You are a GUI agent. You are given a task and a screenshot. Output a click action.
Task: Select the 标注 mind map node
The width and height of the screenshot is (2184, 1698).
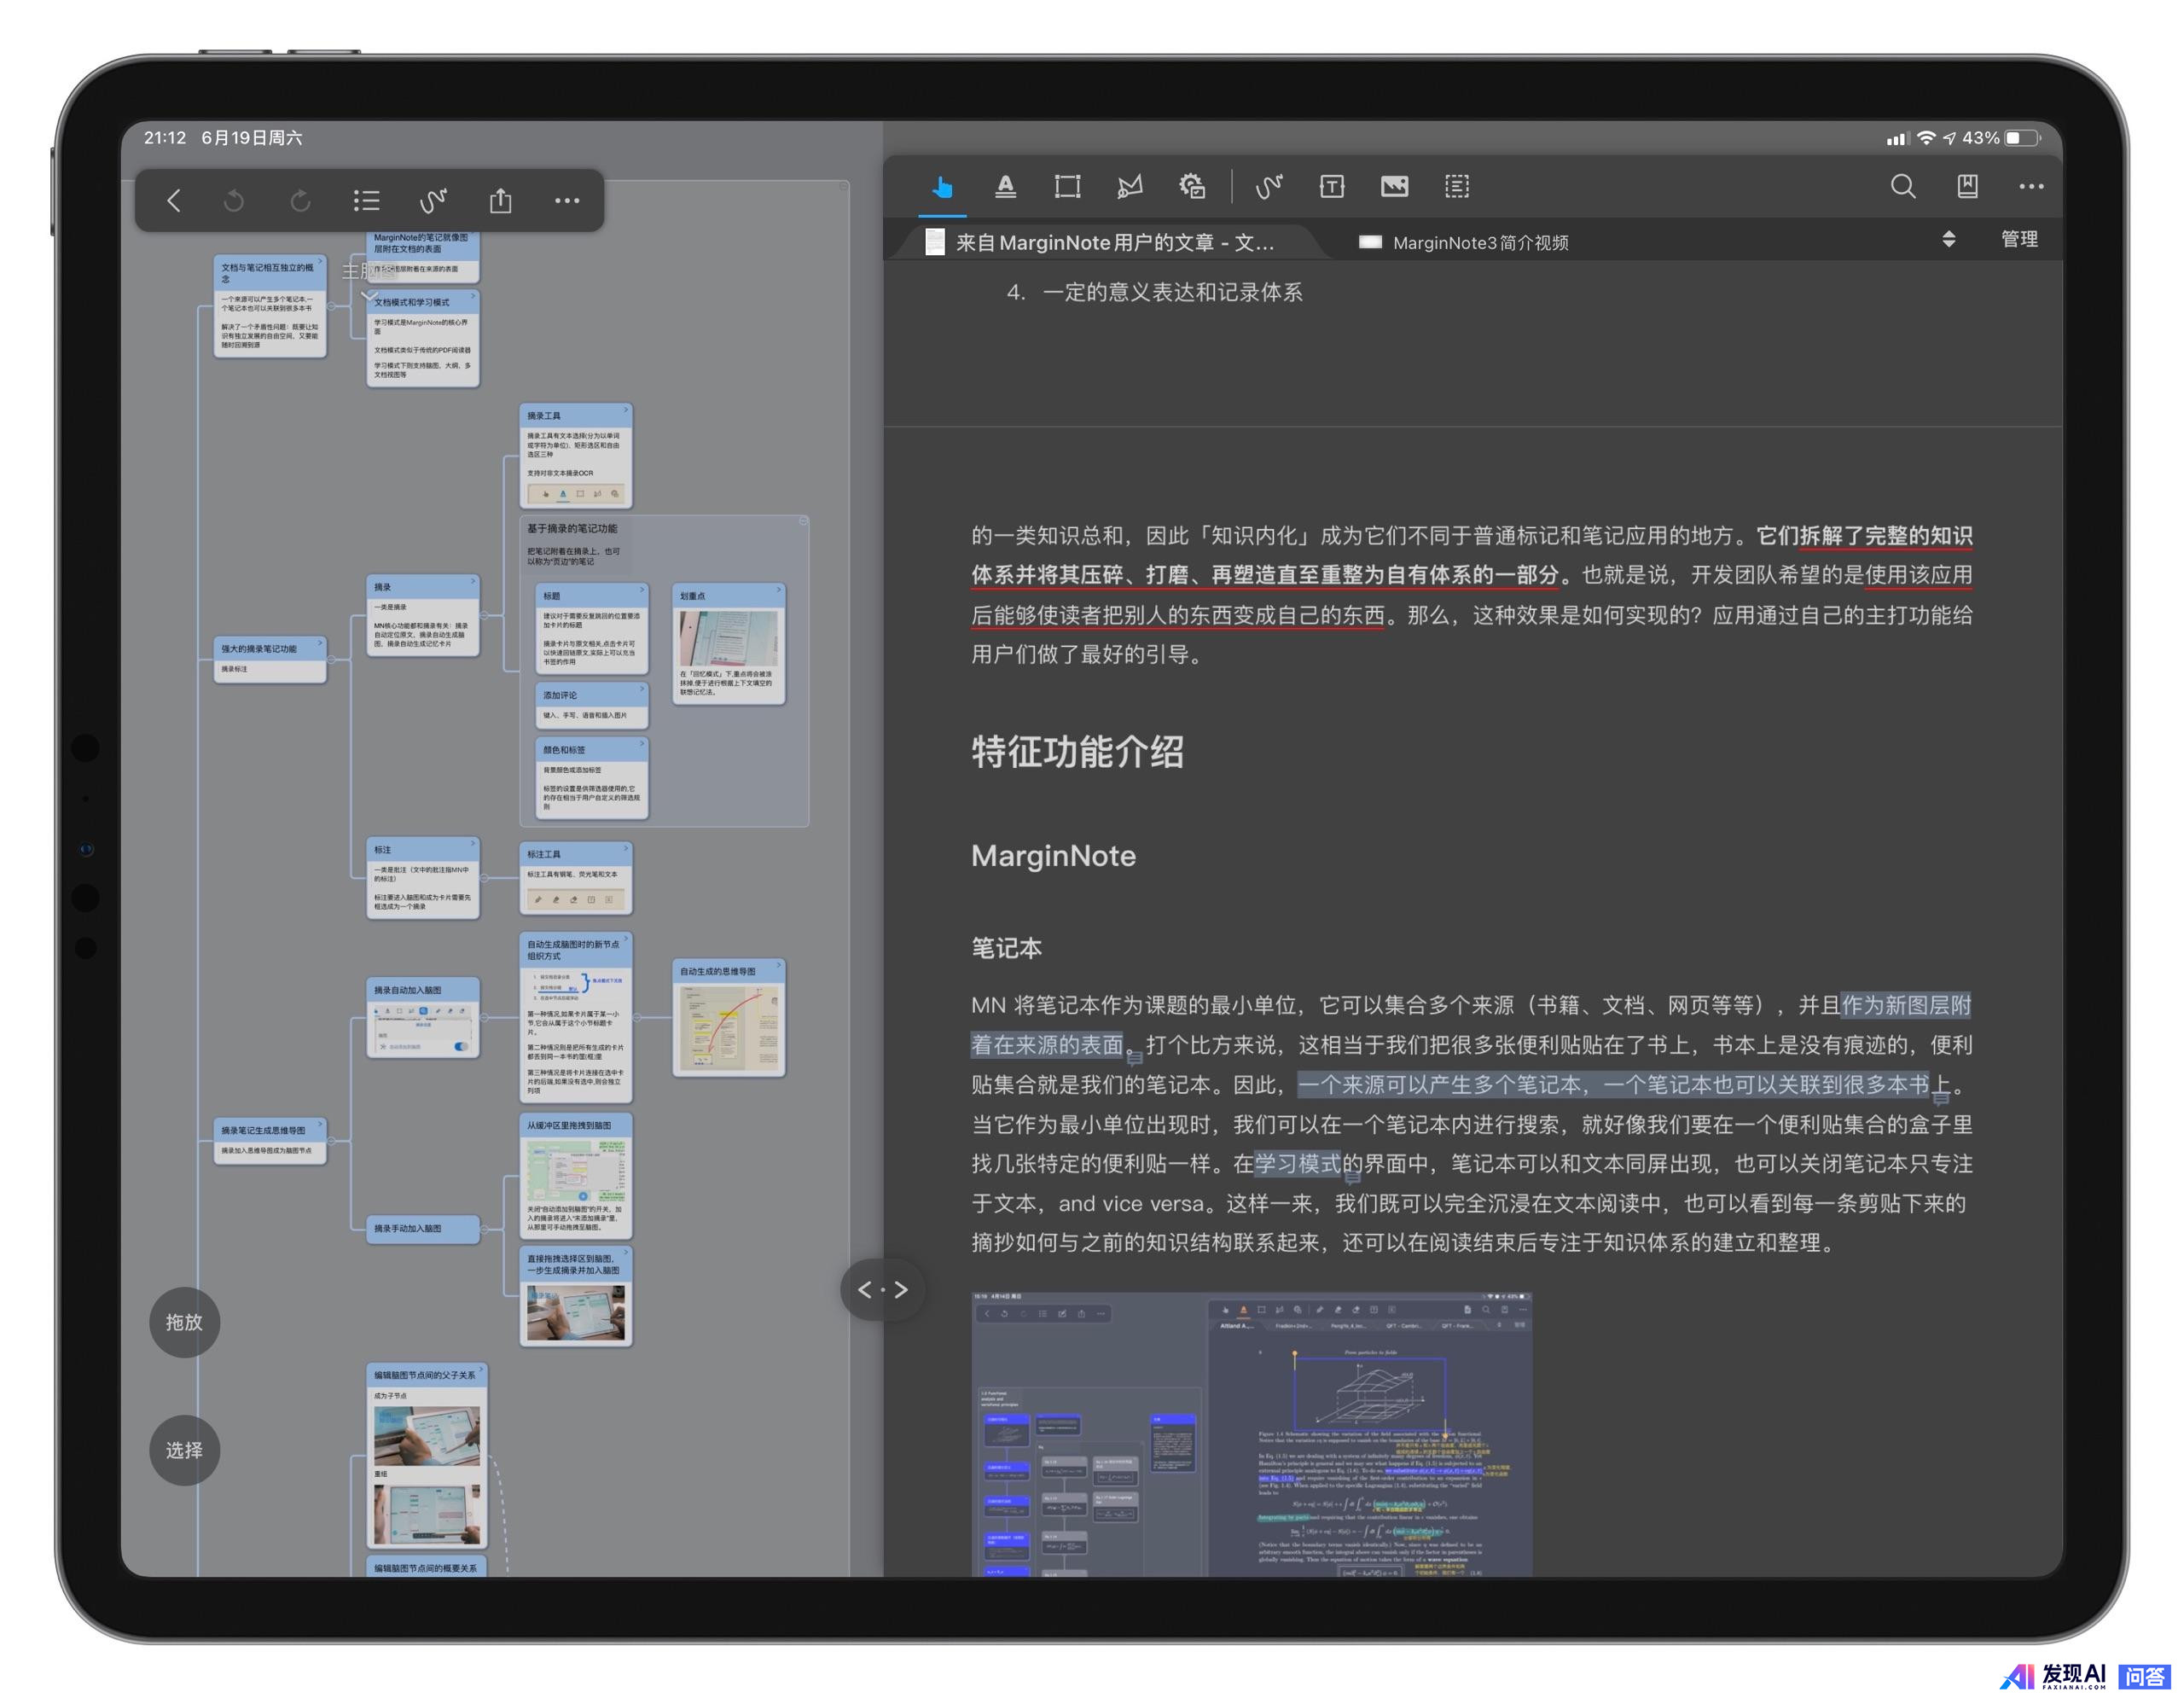point(423,878)
